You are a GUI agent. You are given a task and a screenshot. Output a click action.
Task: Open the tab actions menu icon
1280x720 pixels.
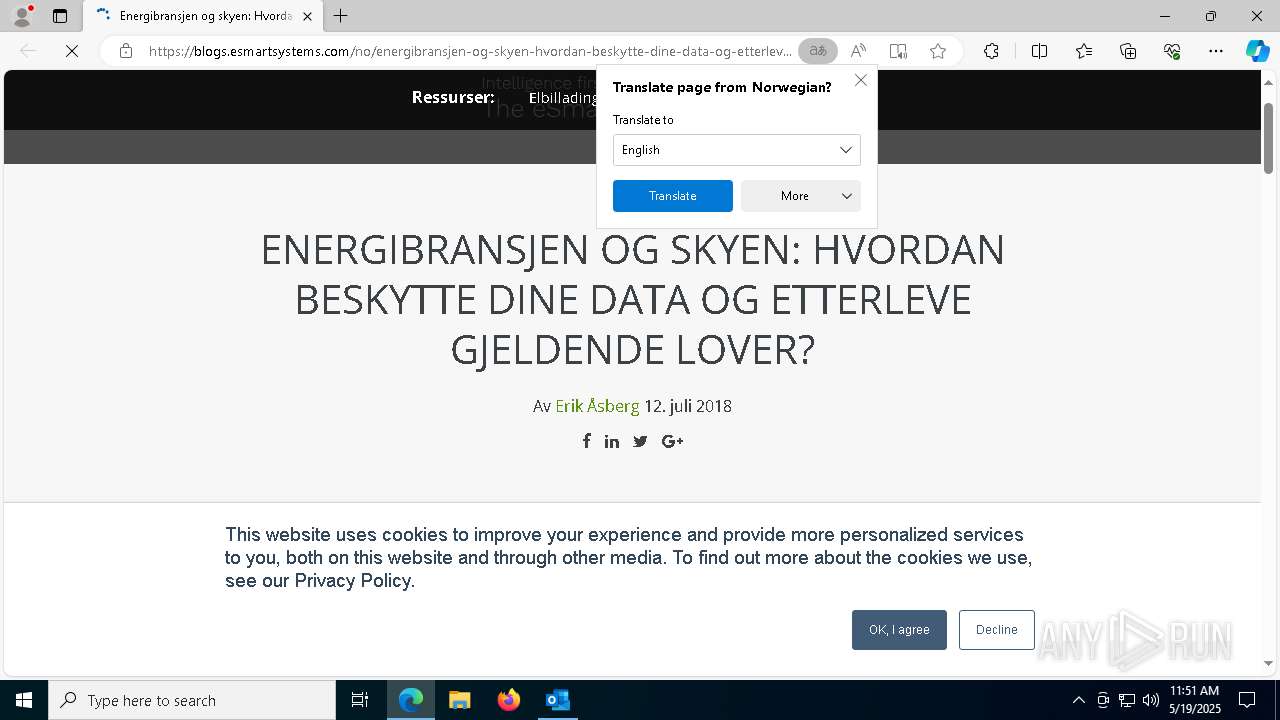click(60, 16)
